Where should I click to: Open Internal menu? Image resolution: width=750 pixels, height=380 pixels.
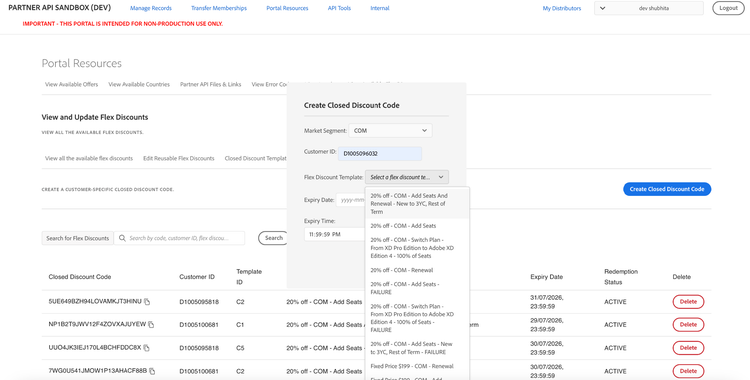point(380,8)
